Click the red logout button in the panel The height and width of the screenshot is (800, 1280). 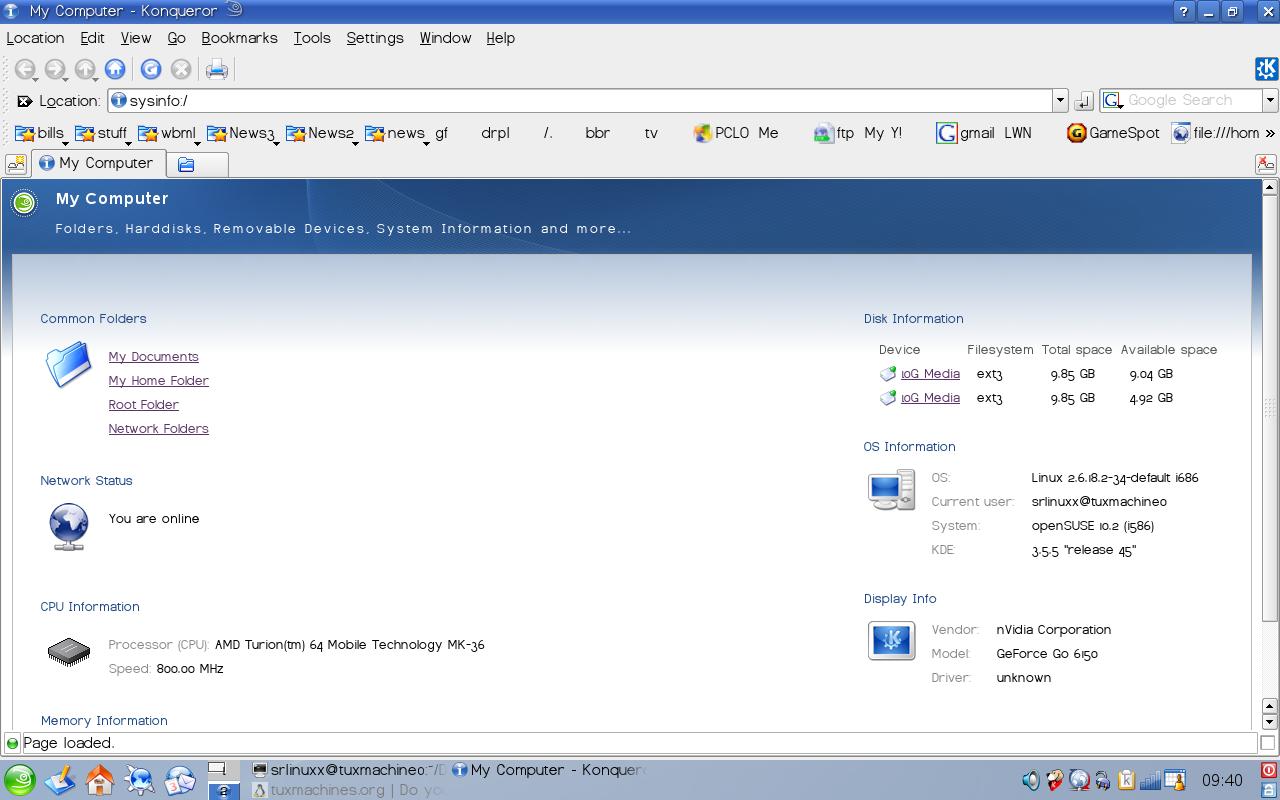[1269, 770]
